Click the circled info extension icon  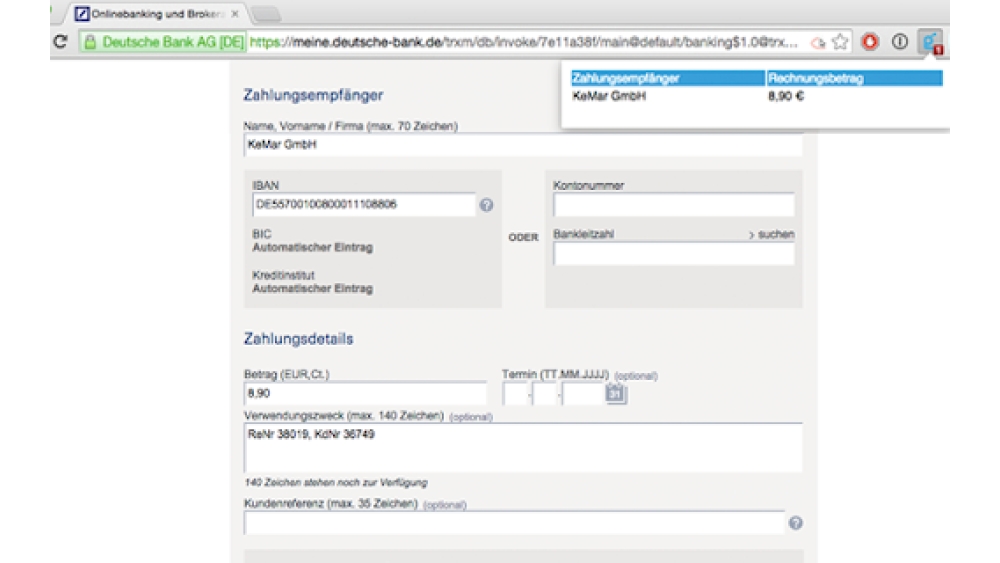click(x=900, y=42)
